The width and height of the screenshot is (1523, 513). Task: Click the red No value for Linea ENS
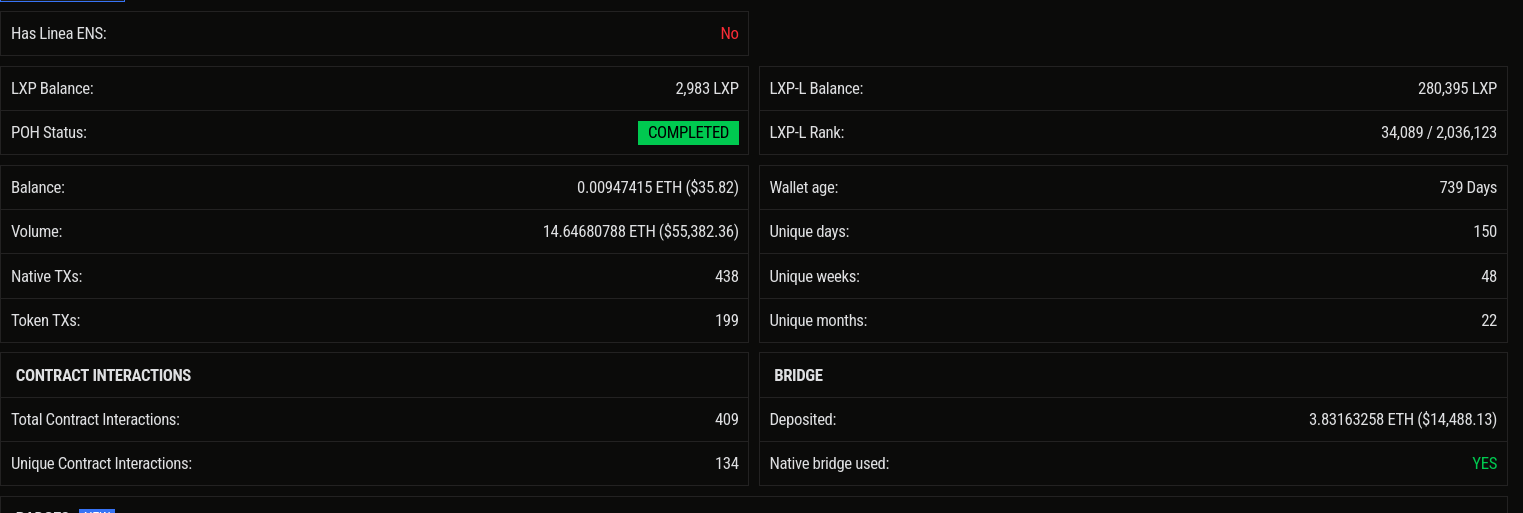coord(729,34)
